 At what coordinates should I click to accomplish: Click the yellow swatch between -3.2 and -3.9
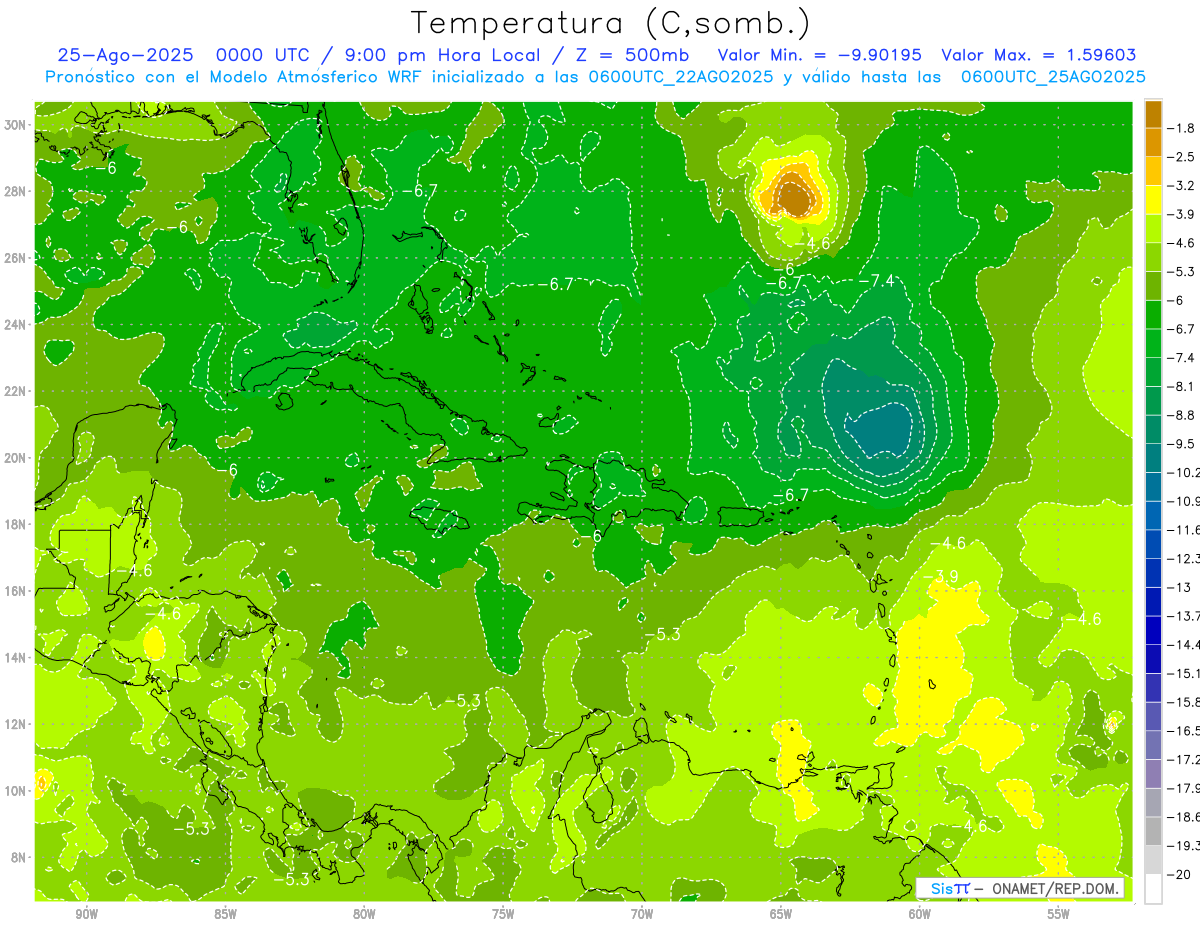[1153, 200]
